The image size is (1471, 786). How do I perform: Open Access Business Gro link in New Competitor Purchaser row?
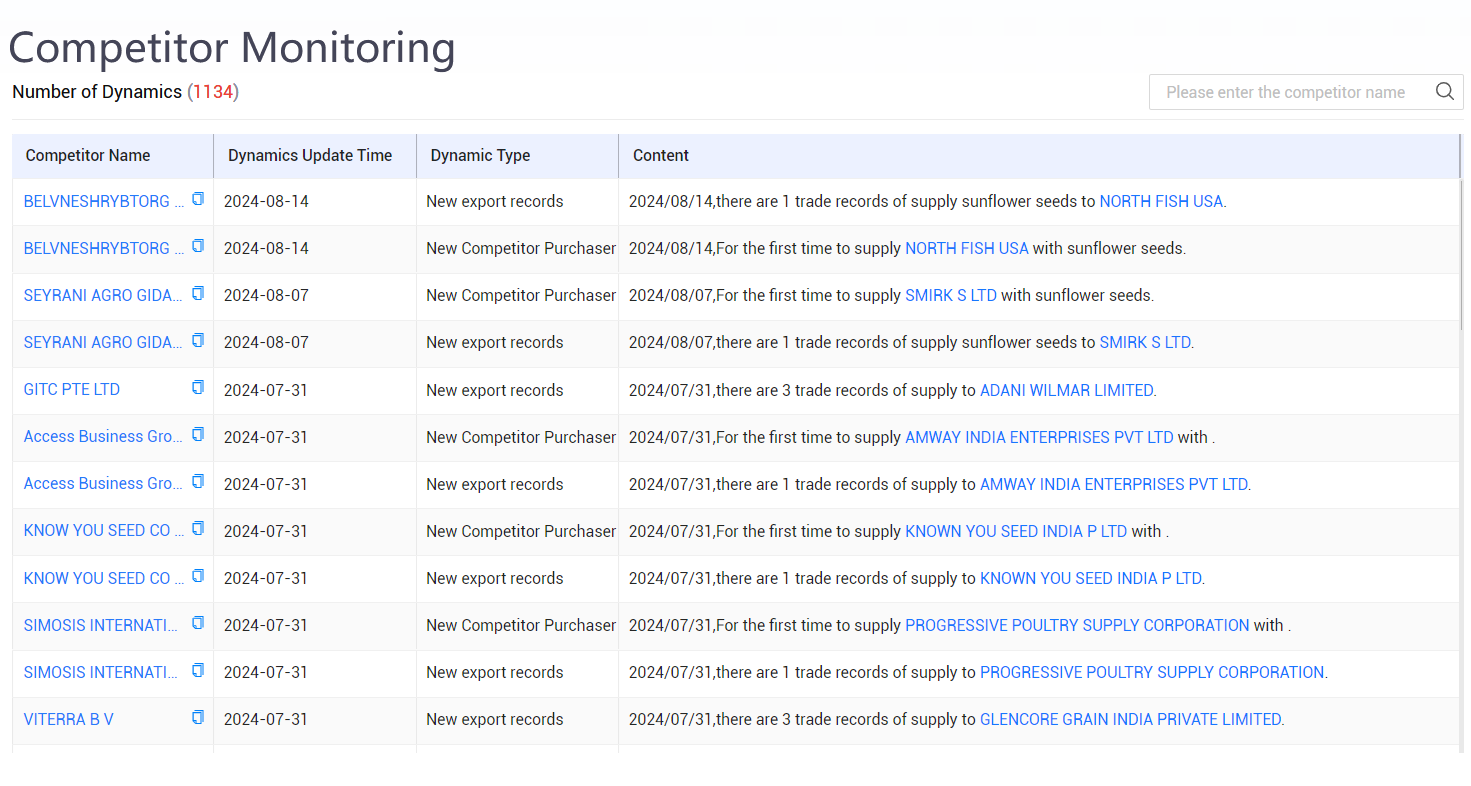[104, 437]
